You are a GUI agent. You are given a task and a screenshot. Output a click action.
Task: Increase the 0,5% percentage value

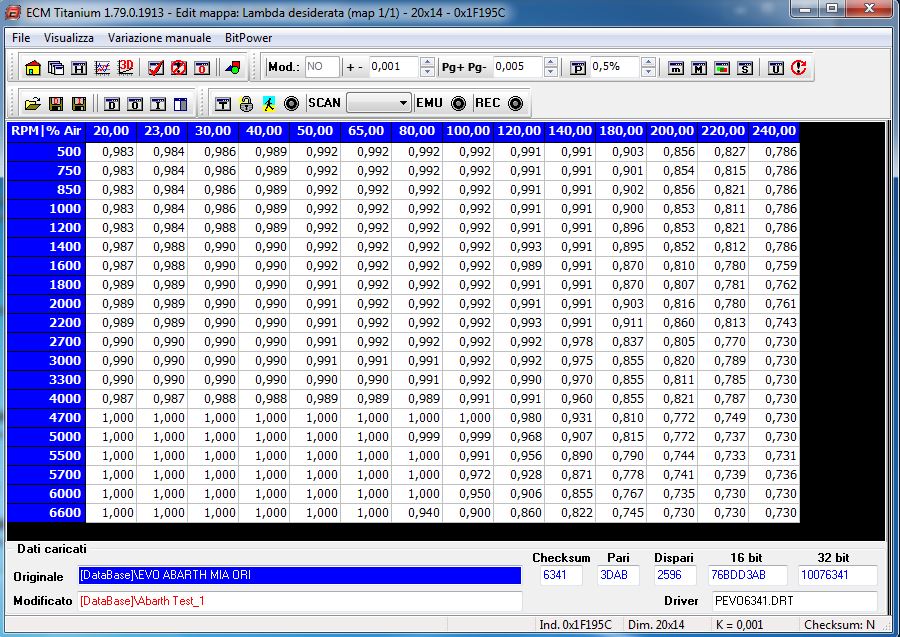pos(648,63)
